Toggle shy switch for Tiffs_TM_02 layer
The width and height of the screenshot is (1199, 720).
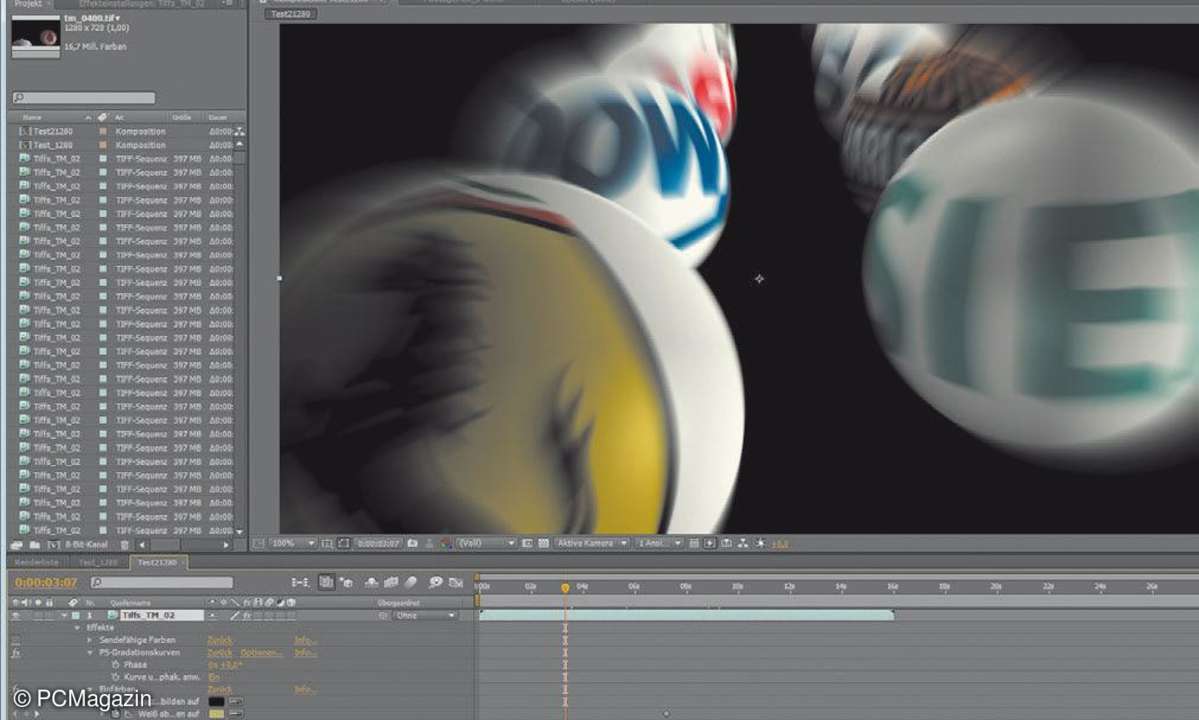213,615
